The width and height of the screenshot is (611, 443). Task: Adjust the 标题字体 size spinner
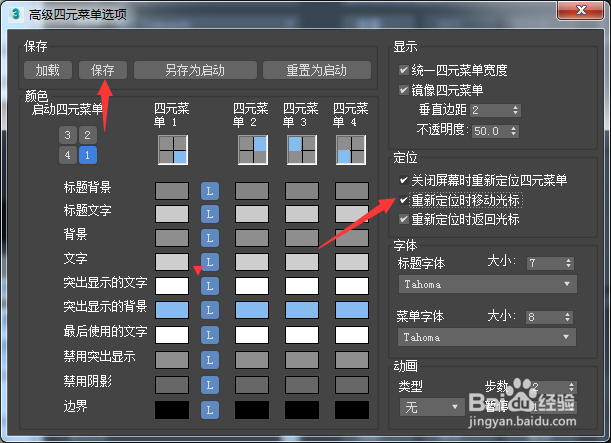point(569,263)
